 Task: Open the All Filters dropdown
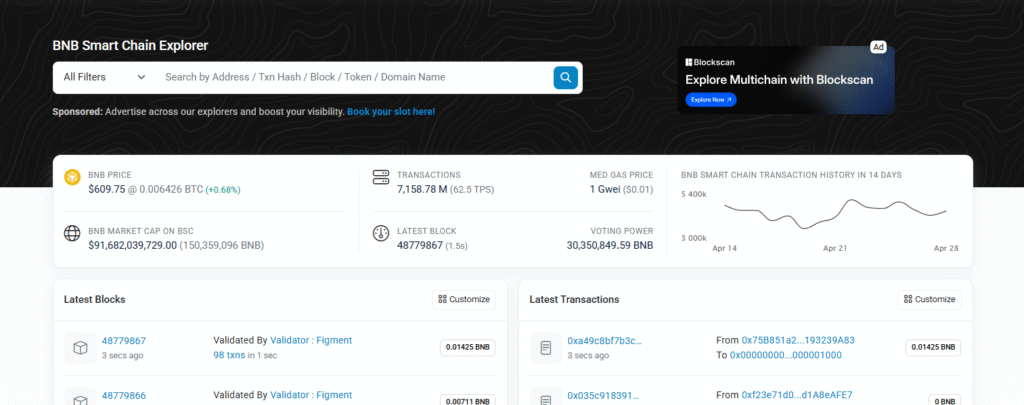pos(104,77)
